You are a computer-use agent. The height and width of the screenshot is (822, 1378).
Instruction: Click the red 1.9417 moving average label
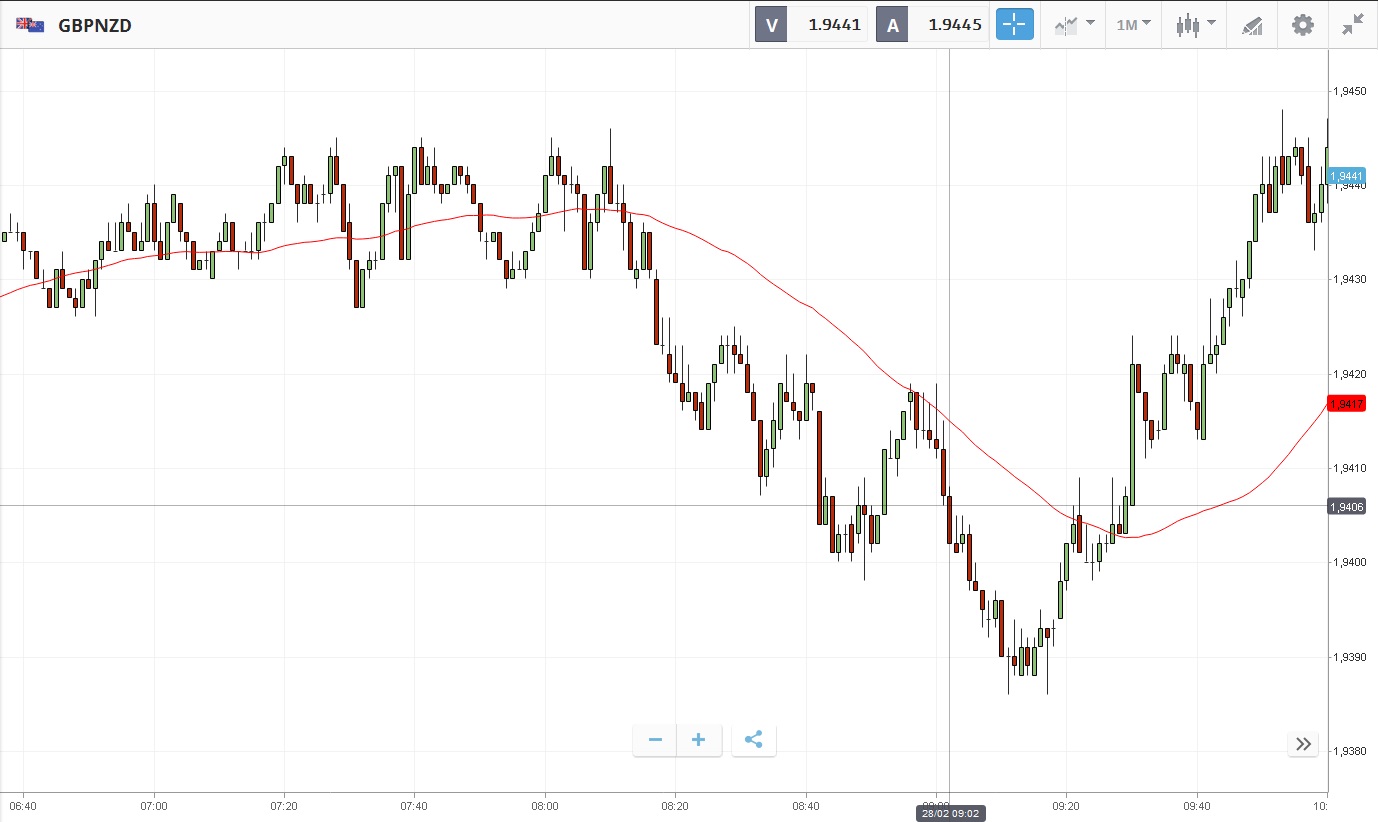click(1347, 404)
